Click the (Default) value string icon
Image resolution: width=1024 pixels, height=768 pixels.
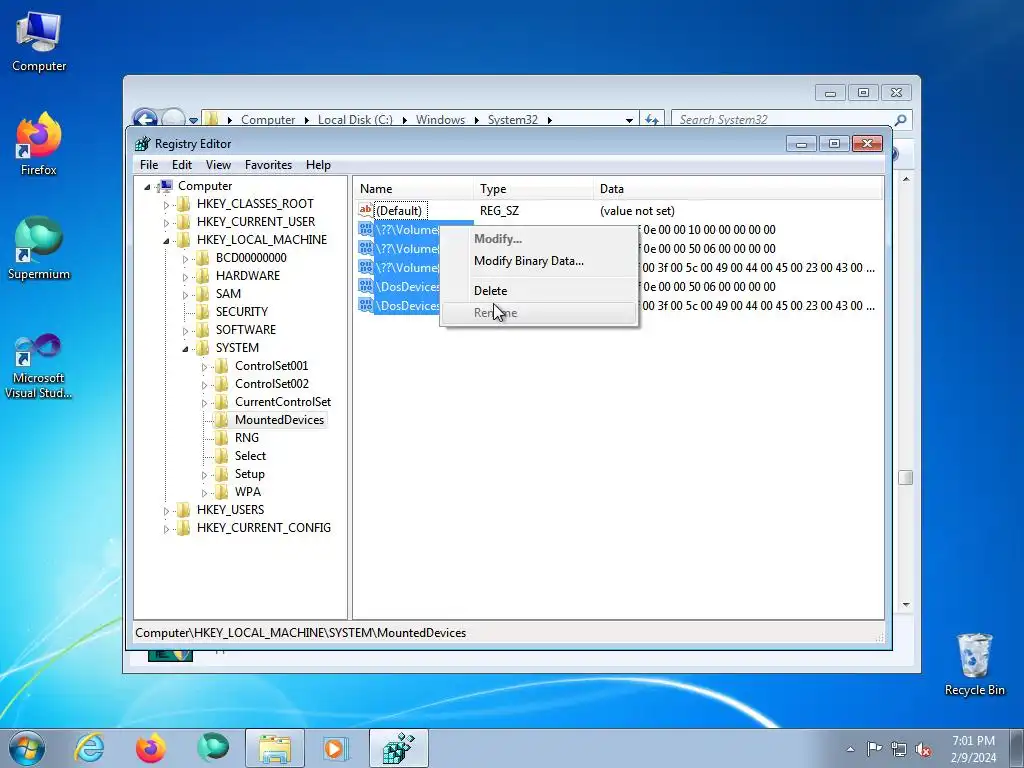pos(366,210)
